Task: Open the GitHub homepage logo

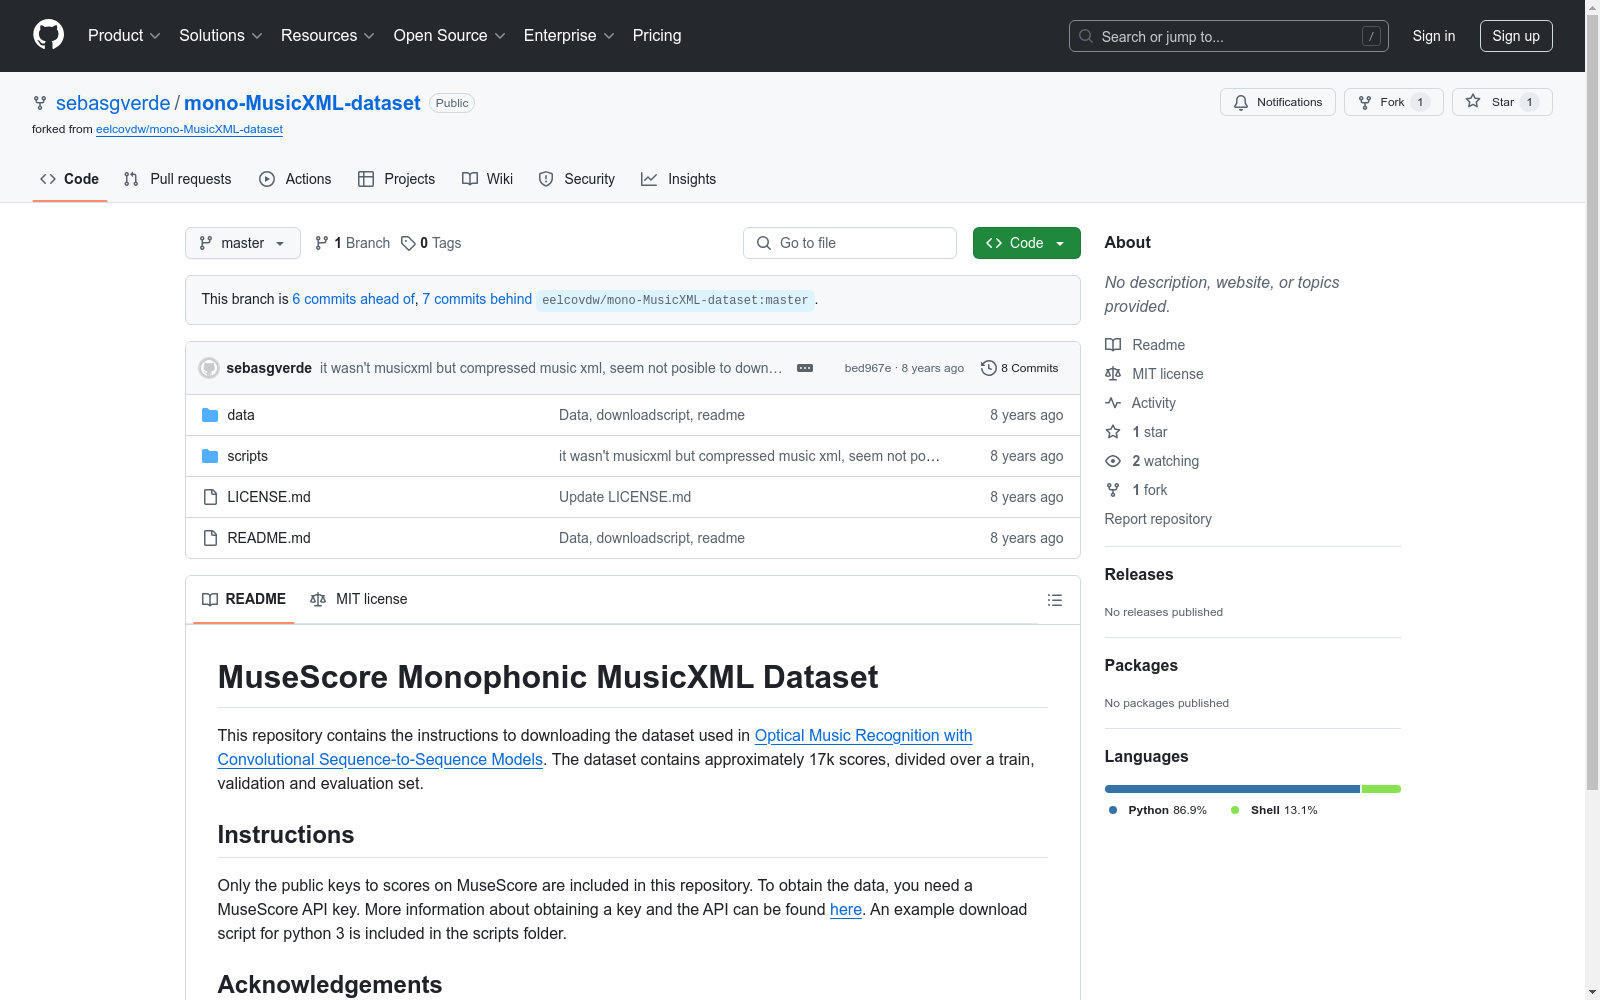Action: [x=48, y=35]
